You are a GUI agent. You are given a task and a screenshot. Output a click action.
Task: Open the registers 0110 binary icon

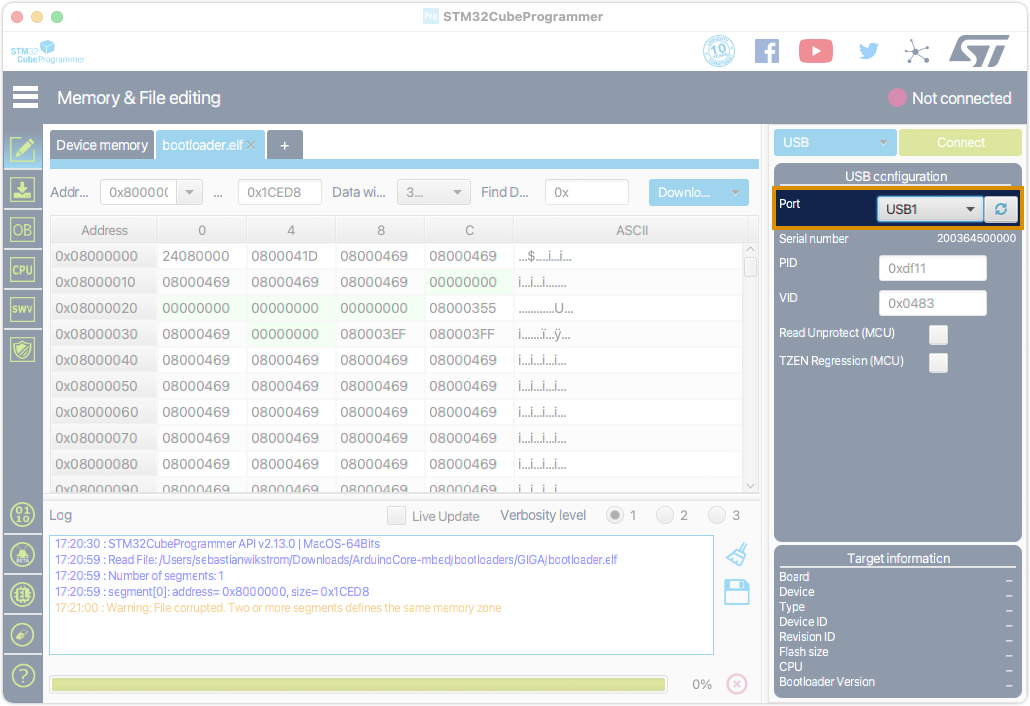[x=22, y=514]
